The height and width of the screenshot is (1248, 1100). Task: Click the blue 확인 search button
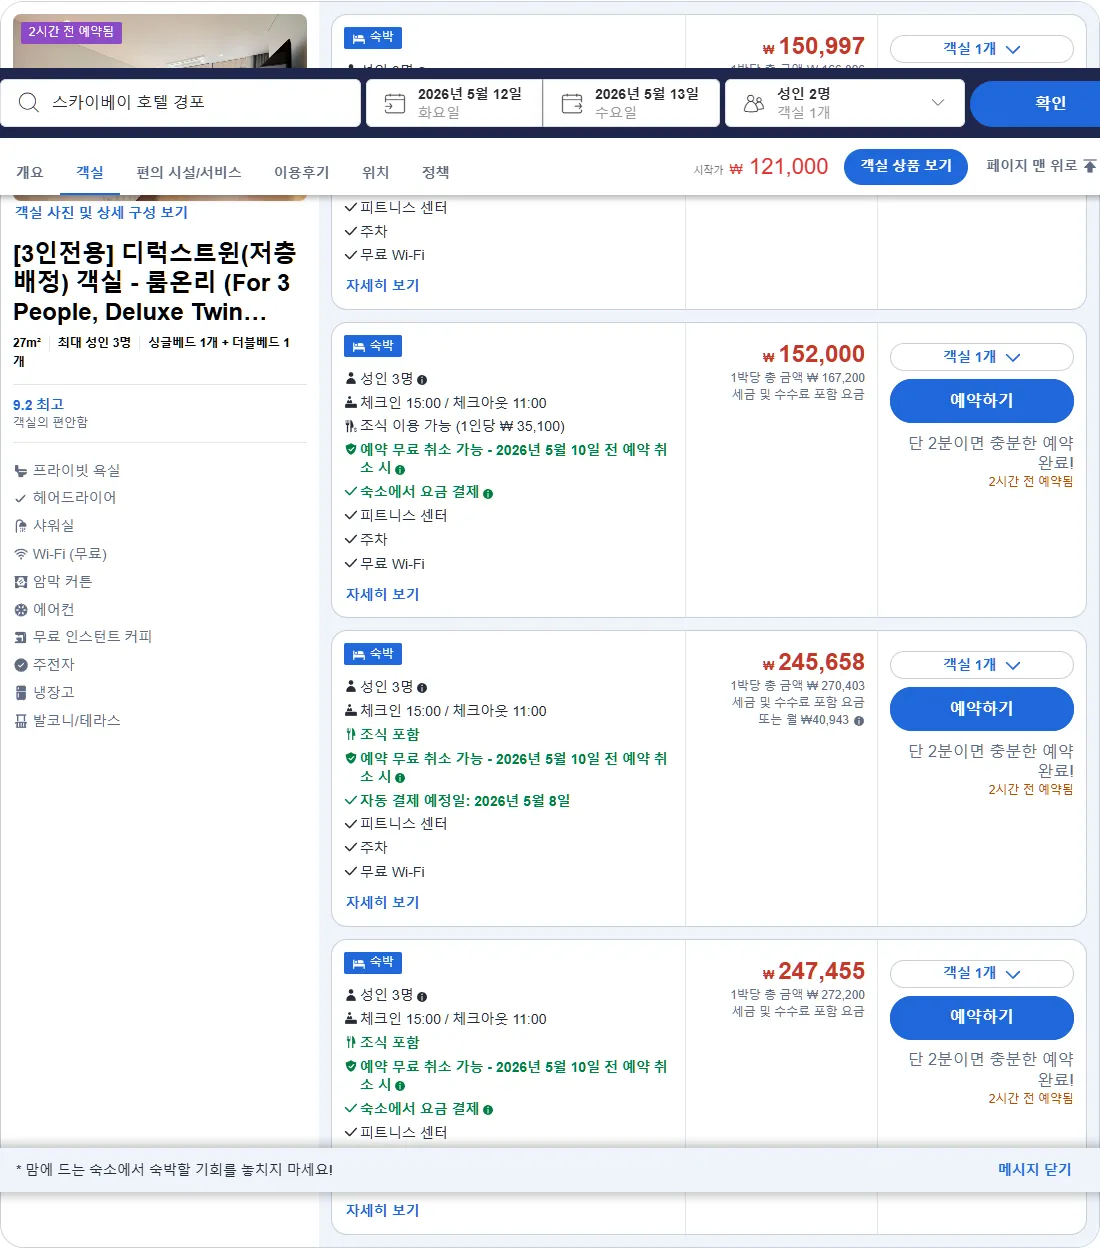1035,103
